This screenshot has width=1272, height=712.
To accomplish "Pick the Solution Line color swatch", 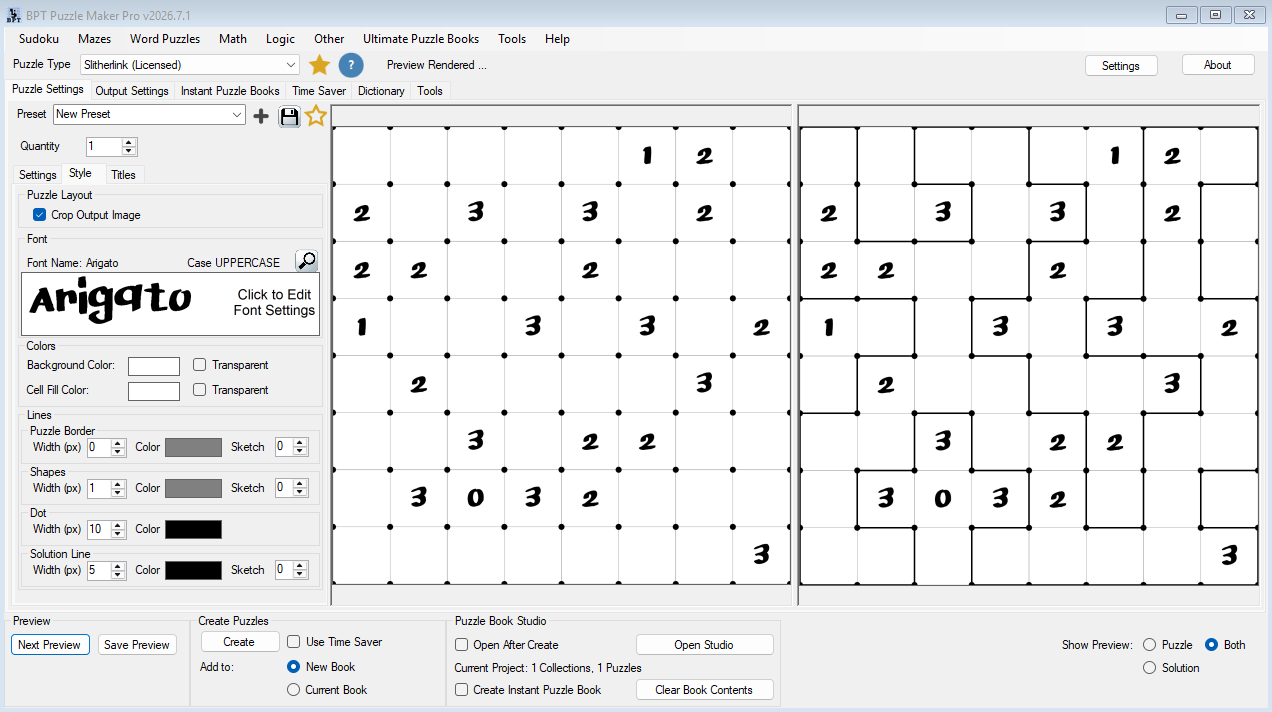I will pyautogui.click(x=193, y=570).
